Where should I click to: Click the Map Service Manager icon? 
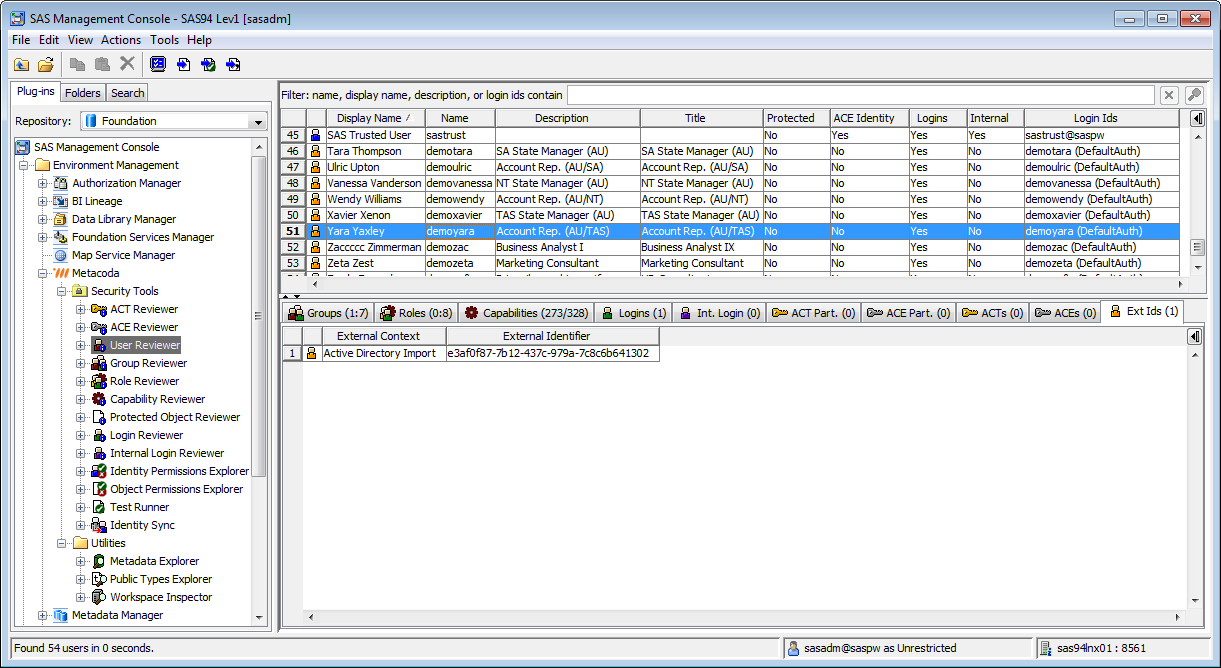(61, 255)
